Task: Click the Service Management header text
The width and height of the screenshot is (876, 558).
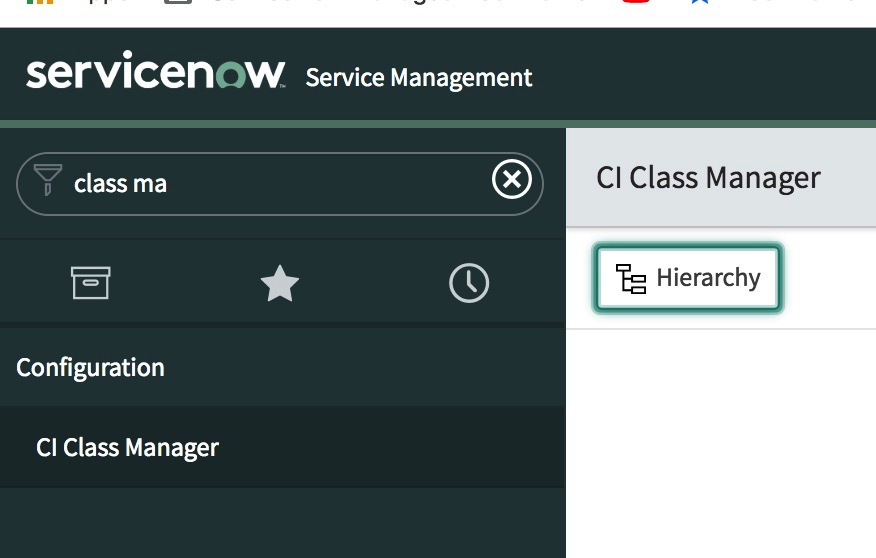Action: click(x=419, y=78)
